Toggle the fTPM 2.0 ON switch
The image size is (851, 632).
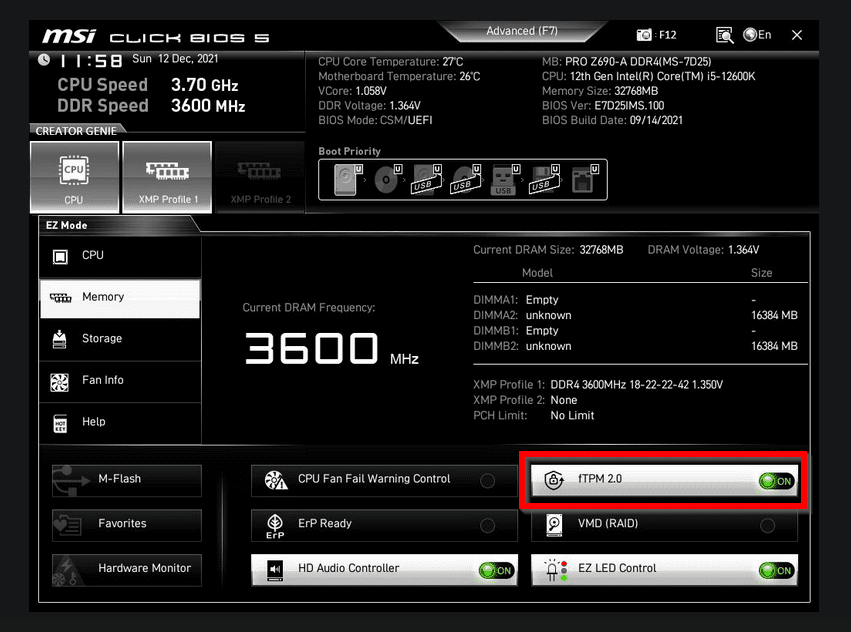coord(777,481)
